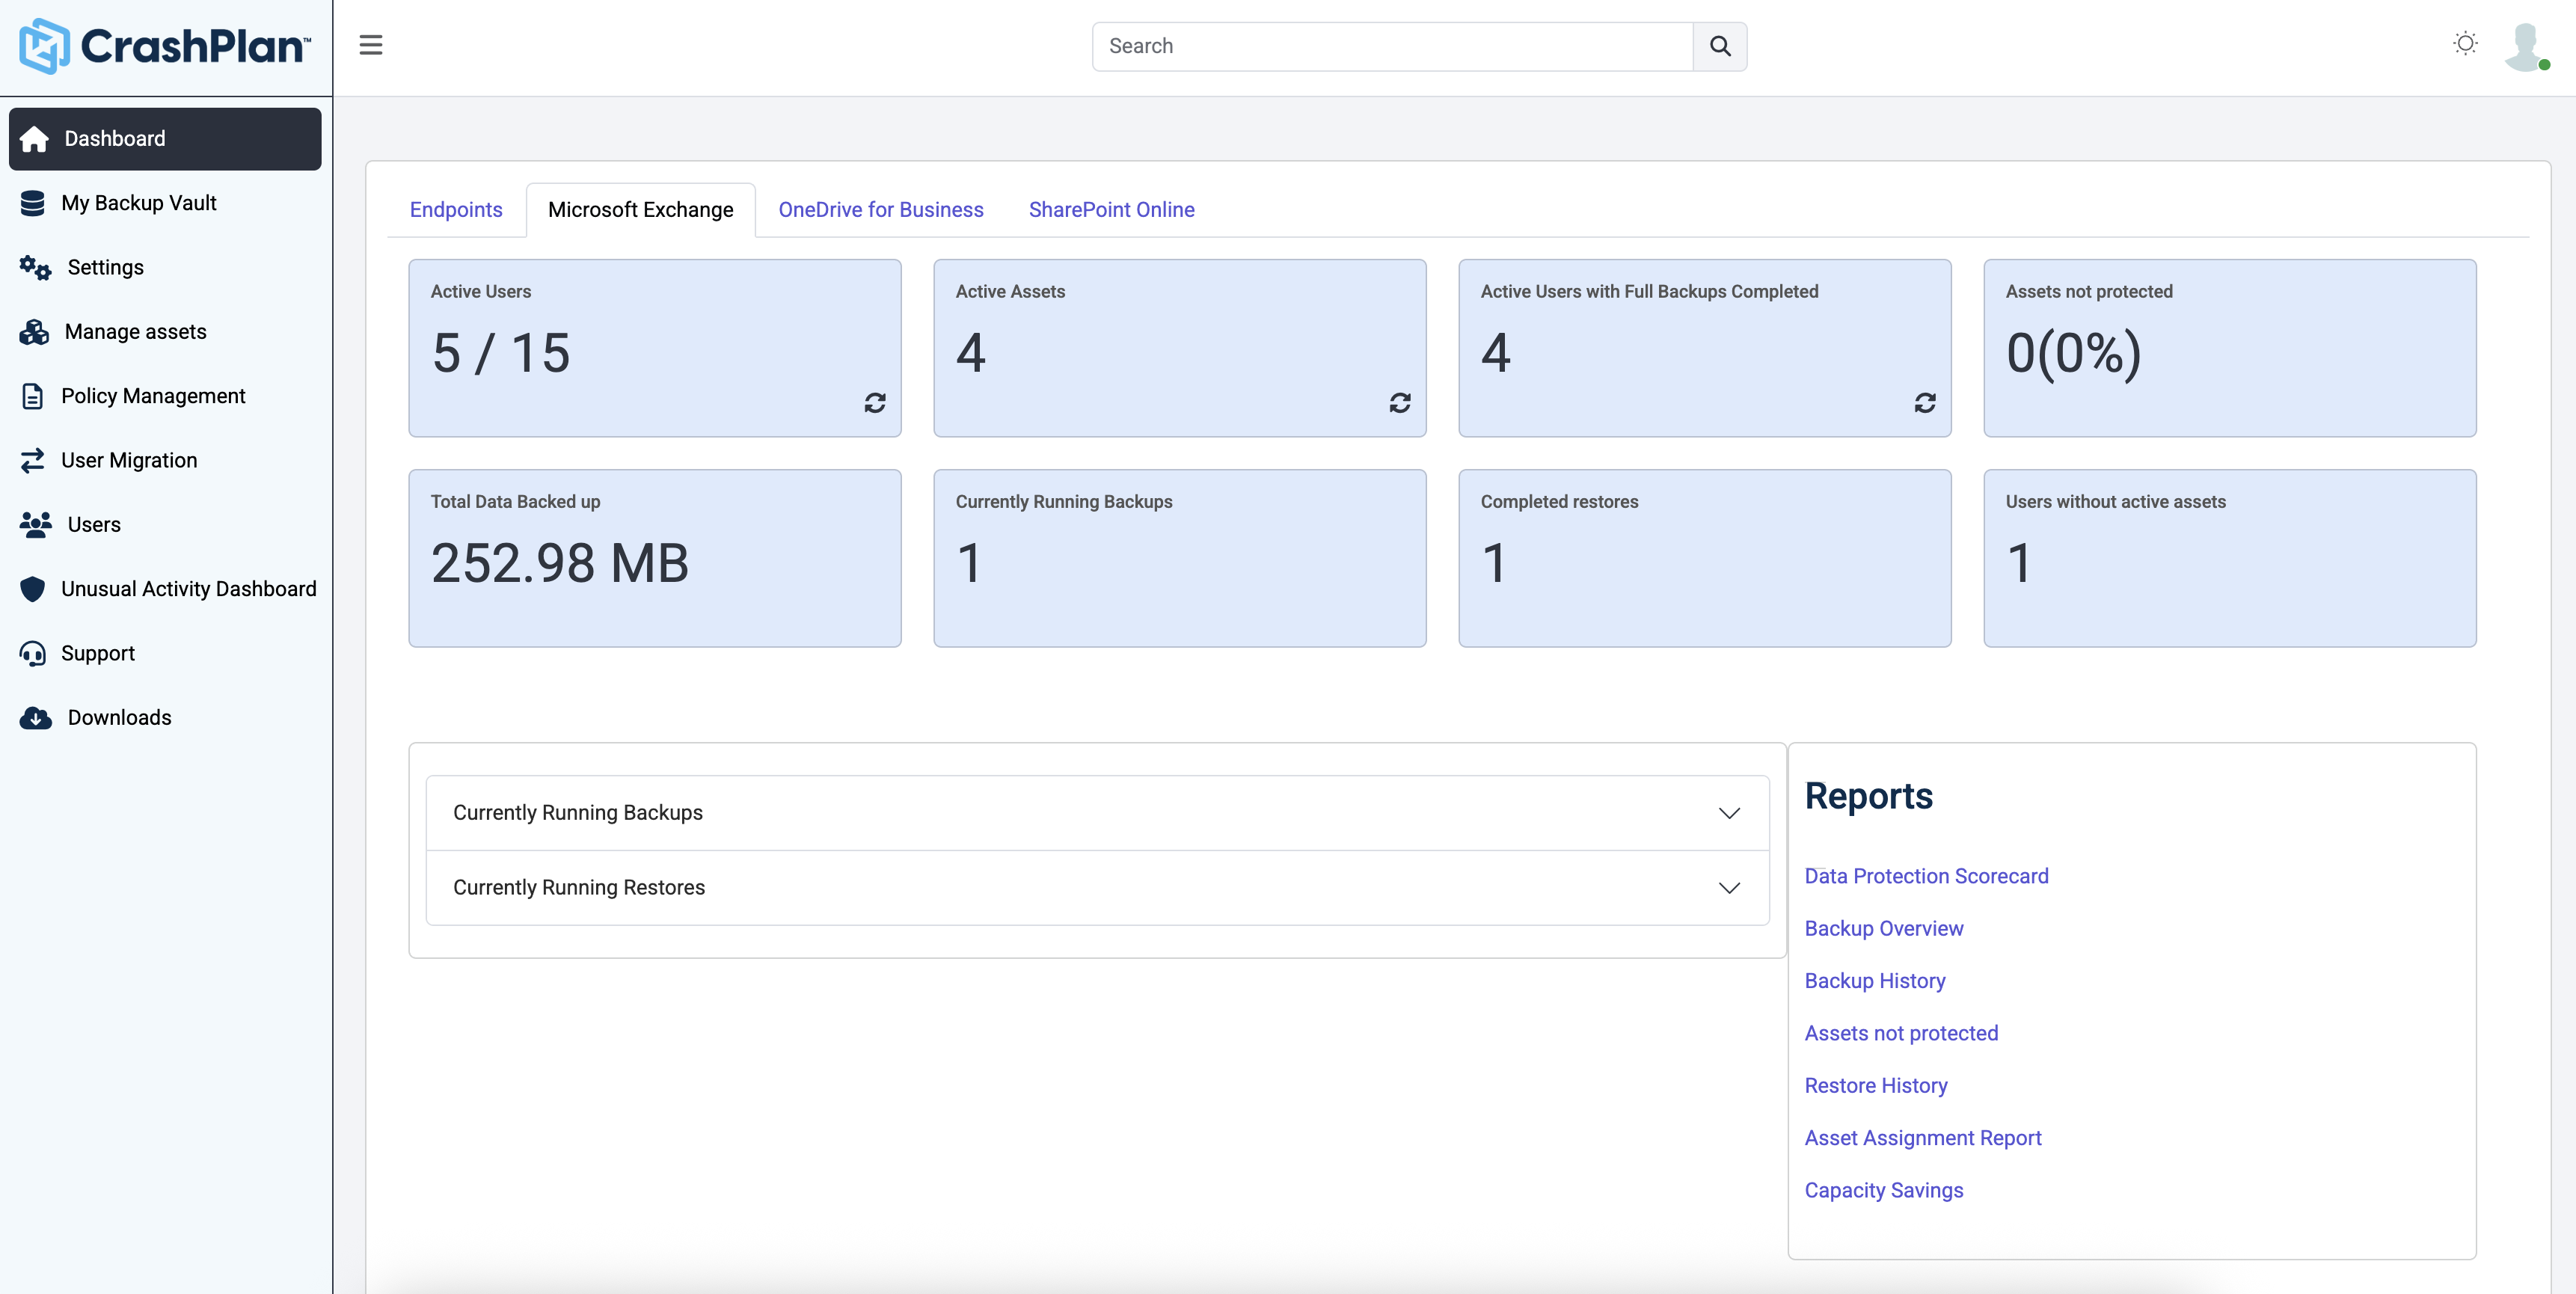Toggle the navigation sidebar with hamburger menu

click(370, 45)
